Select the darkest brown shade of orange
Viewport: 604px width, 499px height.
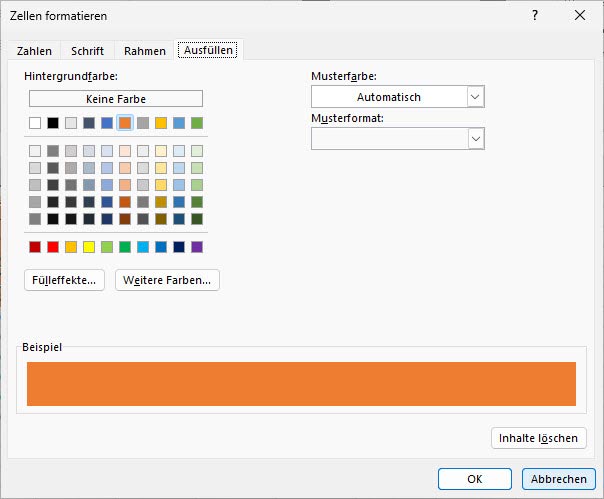click(125, 219)
